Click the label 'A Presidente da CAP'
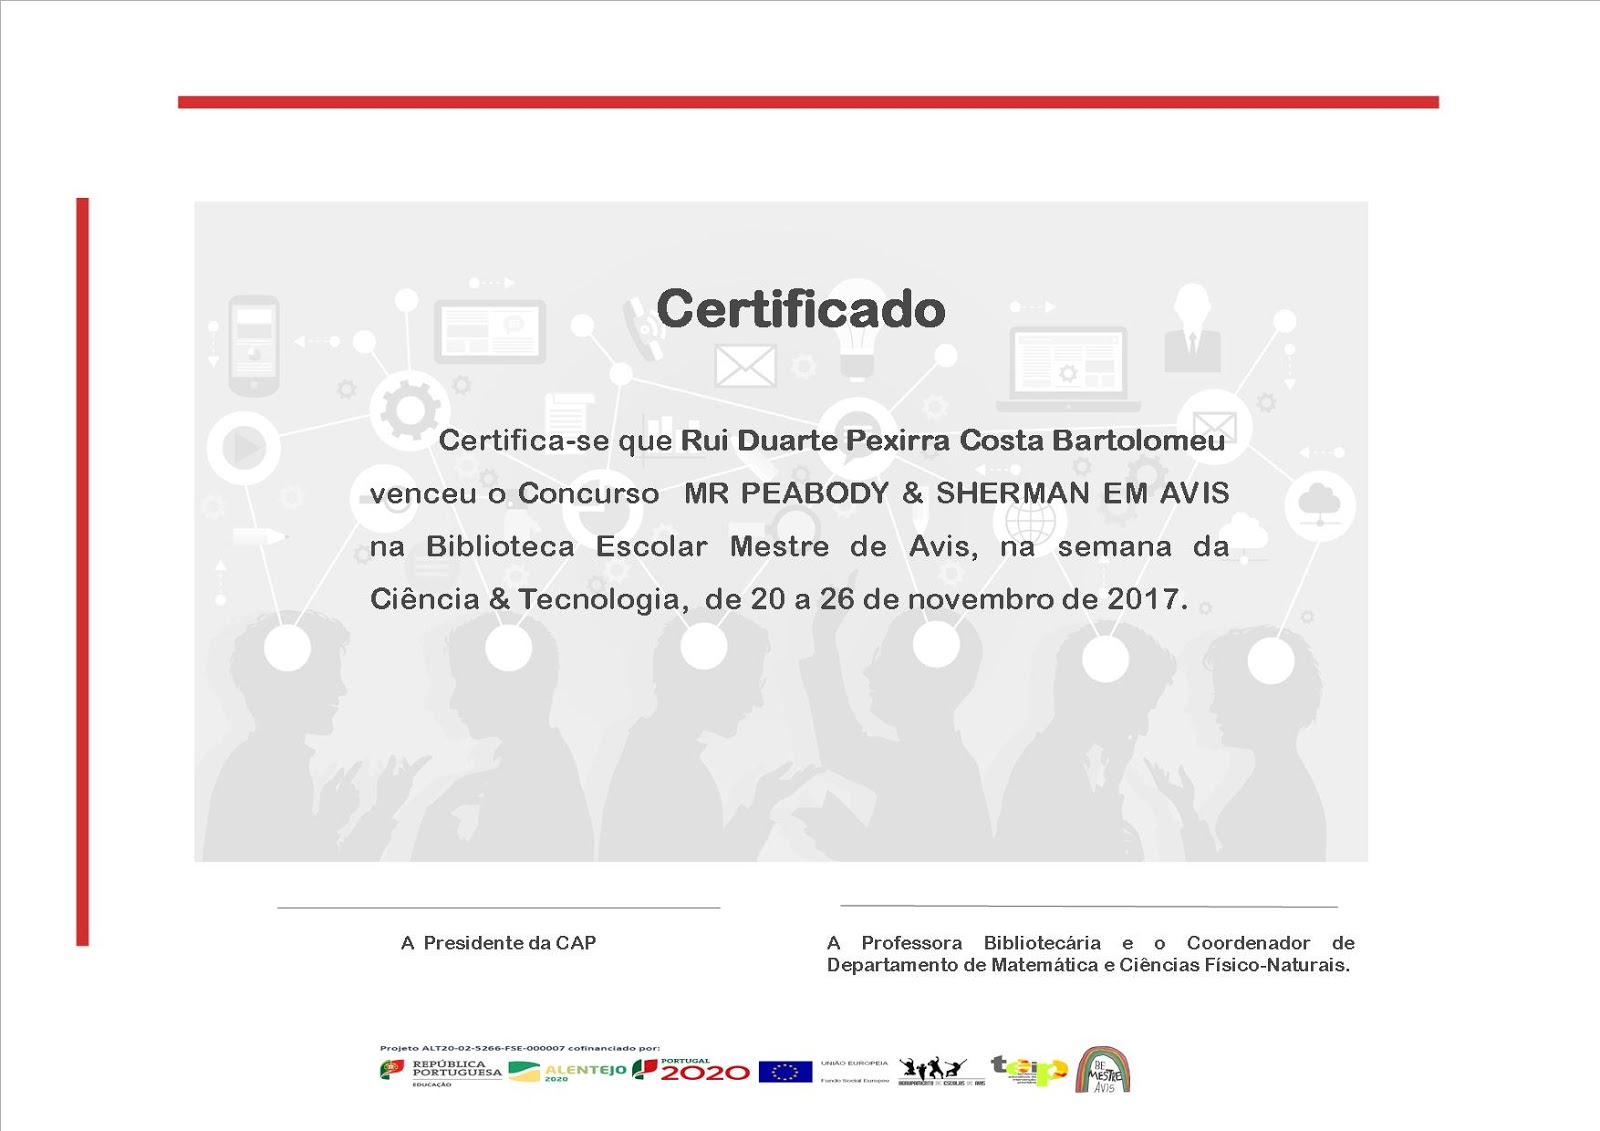This screenshot has width=1600, height=1131. [498, 943]
